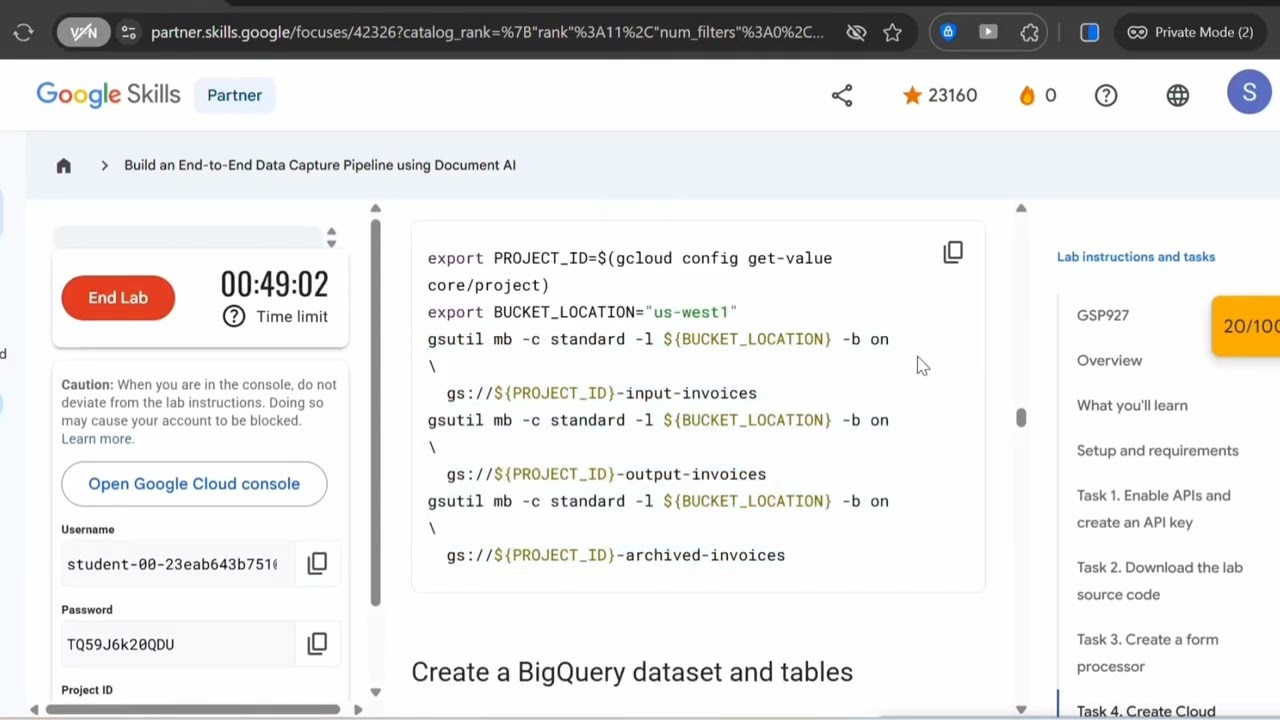Click horizontal scrollbar right arrow

click(x=357, y=710)
